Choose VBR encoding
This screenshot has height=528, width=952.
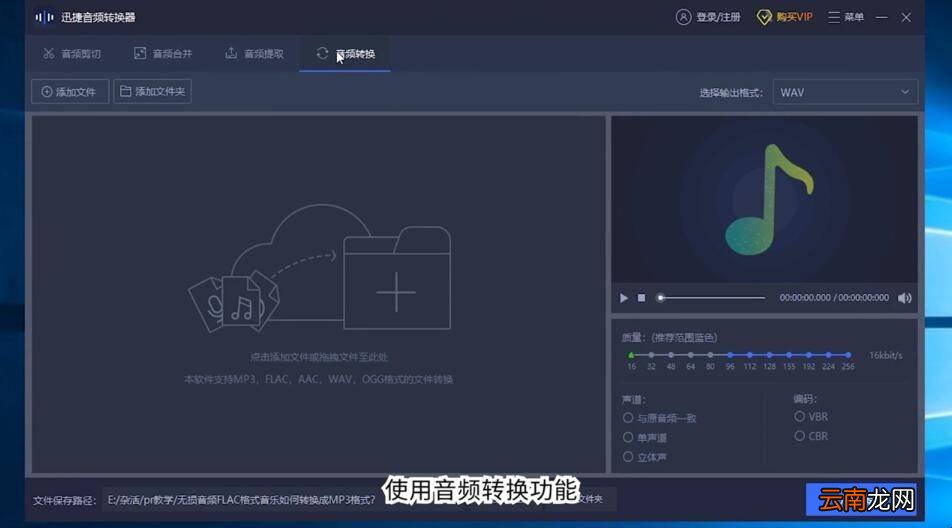pos(811,417)
